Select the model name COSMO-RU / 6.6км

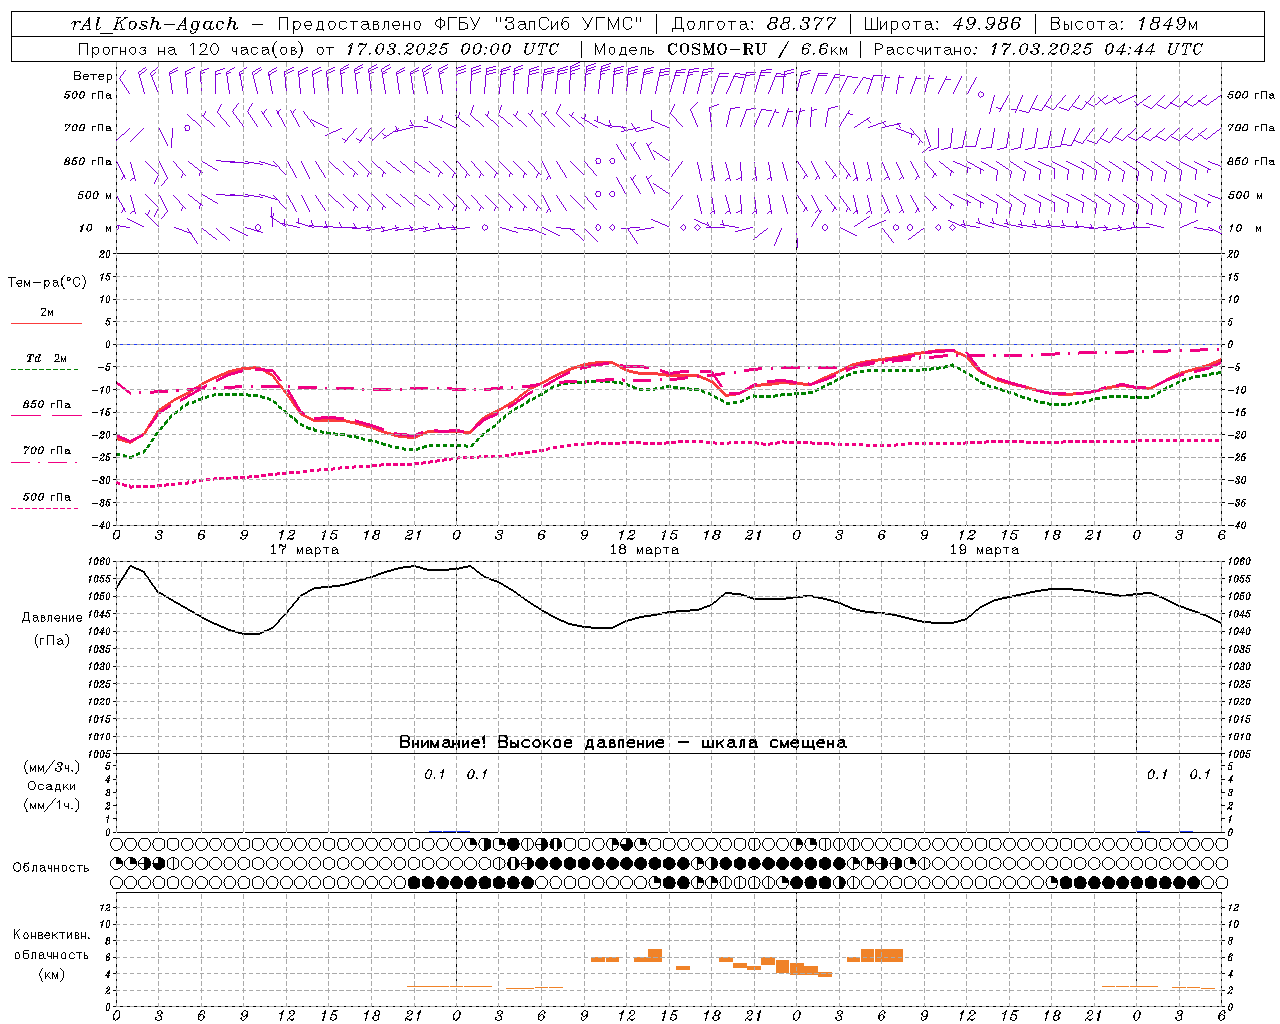tap(758, 48)
